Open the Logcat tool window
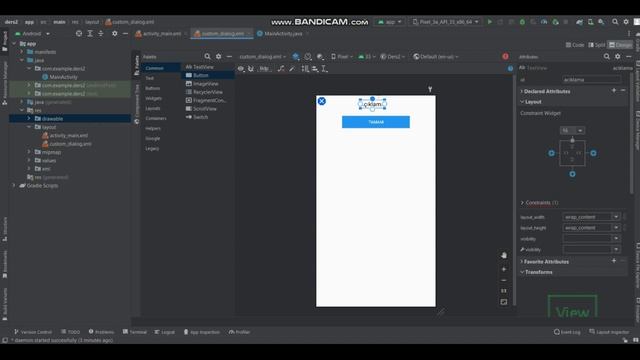The height and width of the screenshot is (360, 640). pos(164,332)
